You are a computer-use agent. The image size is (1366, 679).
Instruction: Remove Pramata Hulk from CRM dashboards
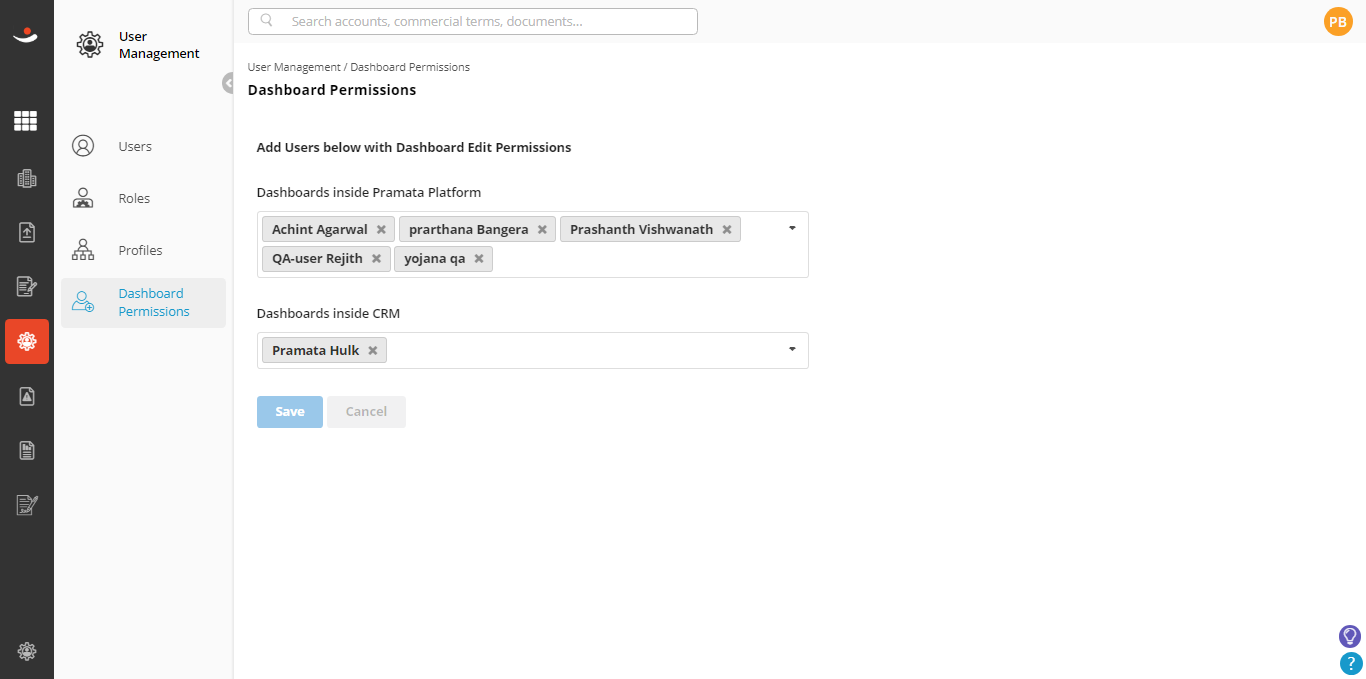coord(373,350)
